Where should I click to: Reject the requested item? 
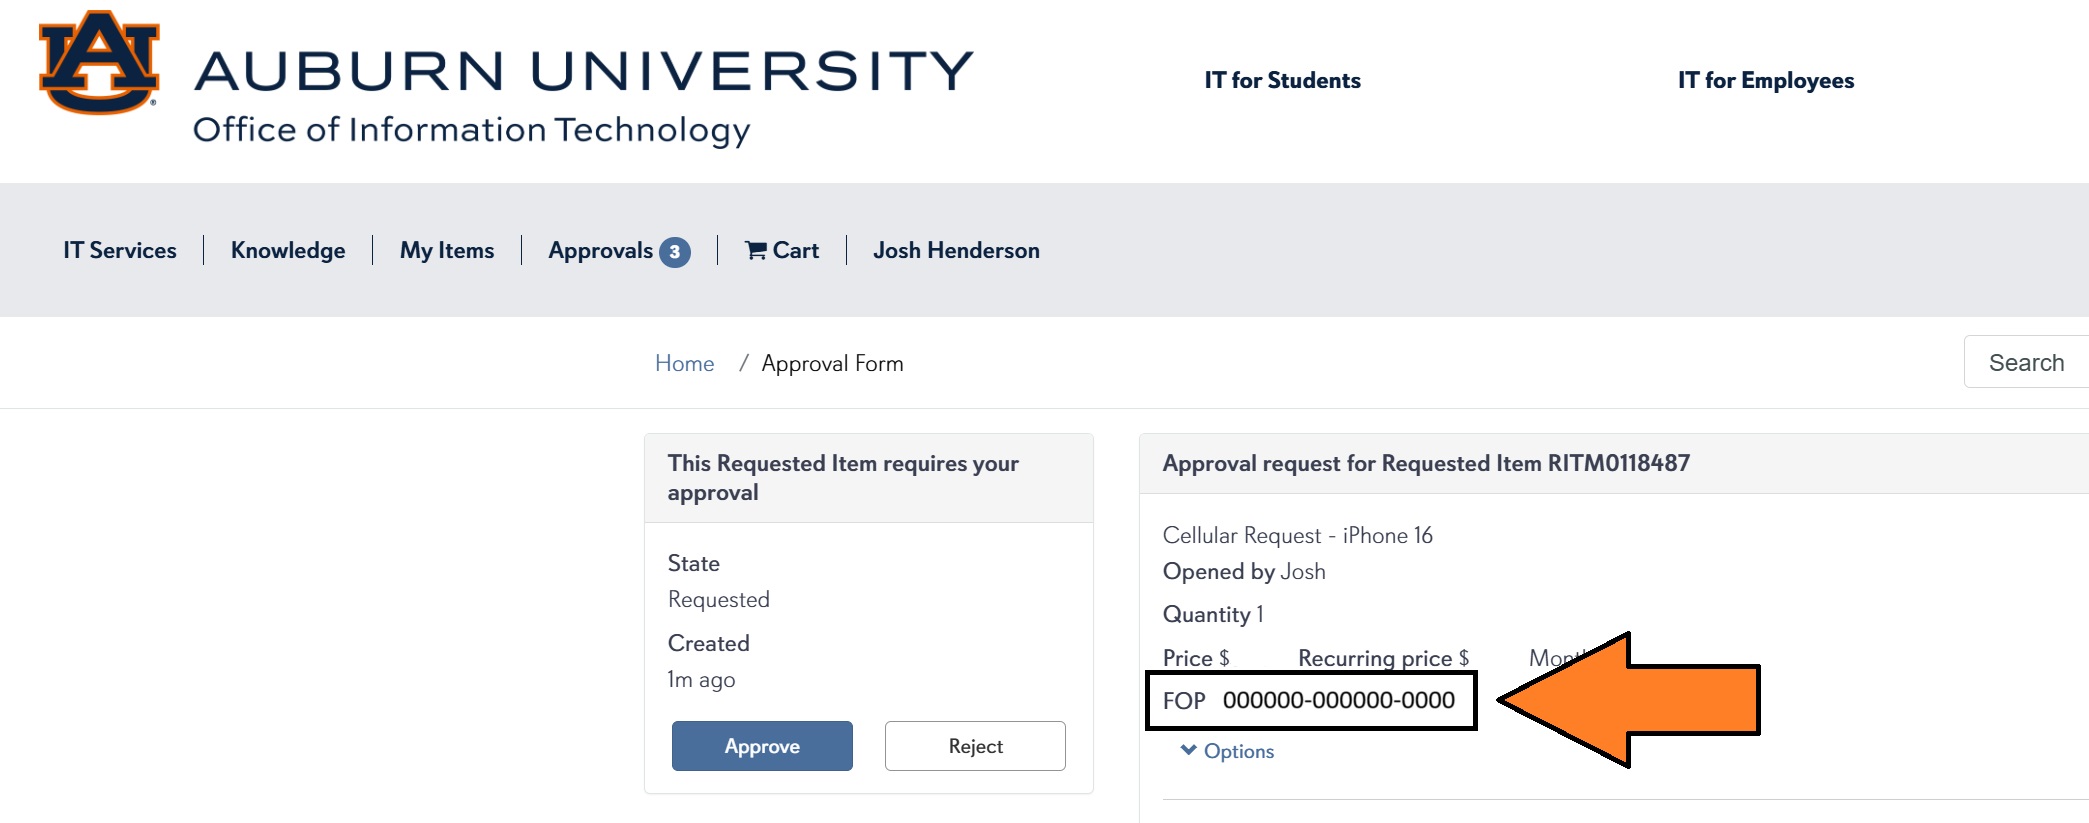click(975, 746)
